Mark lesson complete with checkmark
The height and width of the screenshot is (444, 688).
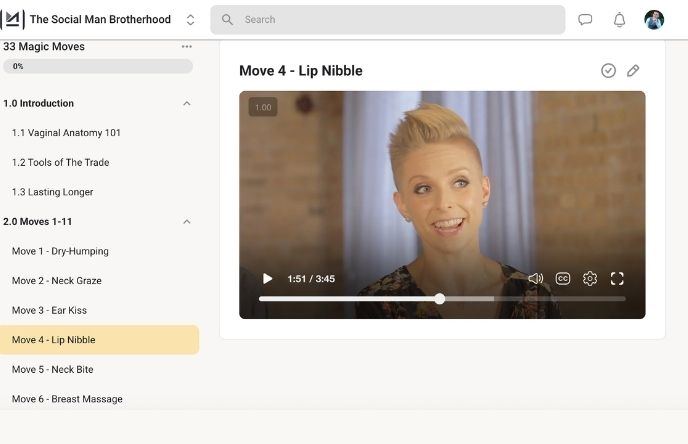[x=608, y=71]
